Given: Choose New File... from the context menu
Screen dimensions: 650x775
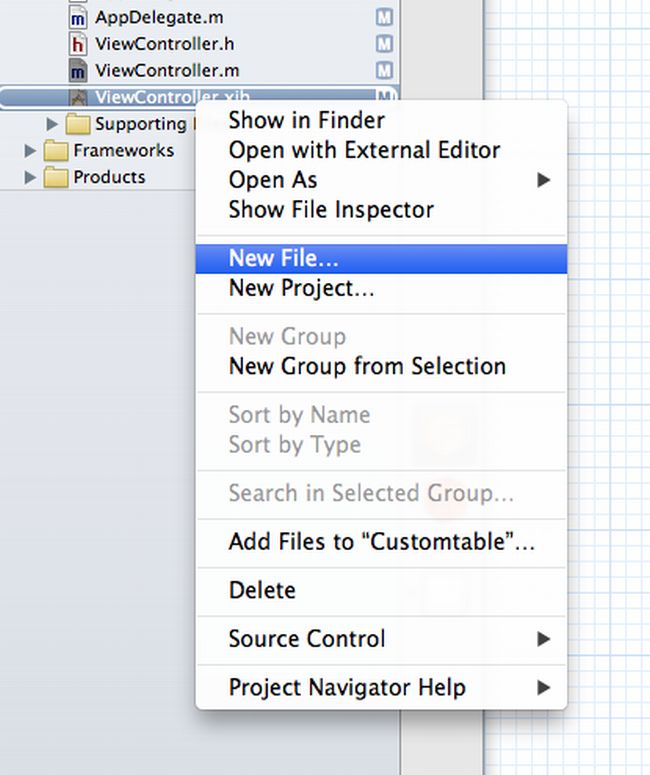Looking at the screenshot, I should (x=284, y=259).
